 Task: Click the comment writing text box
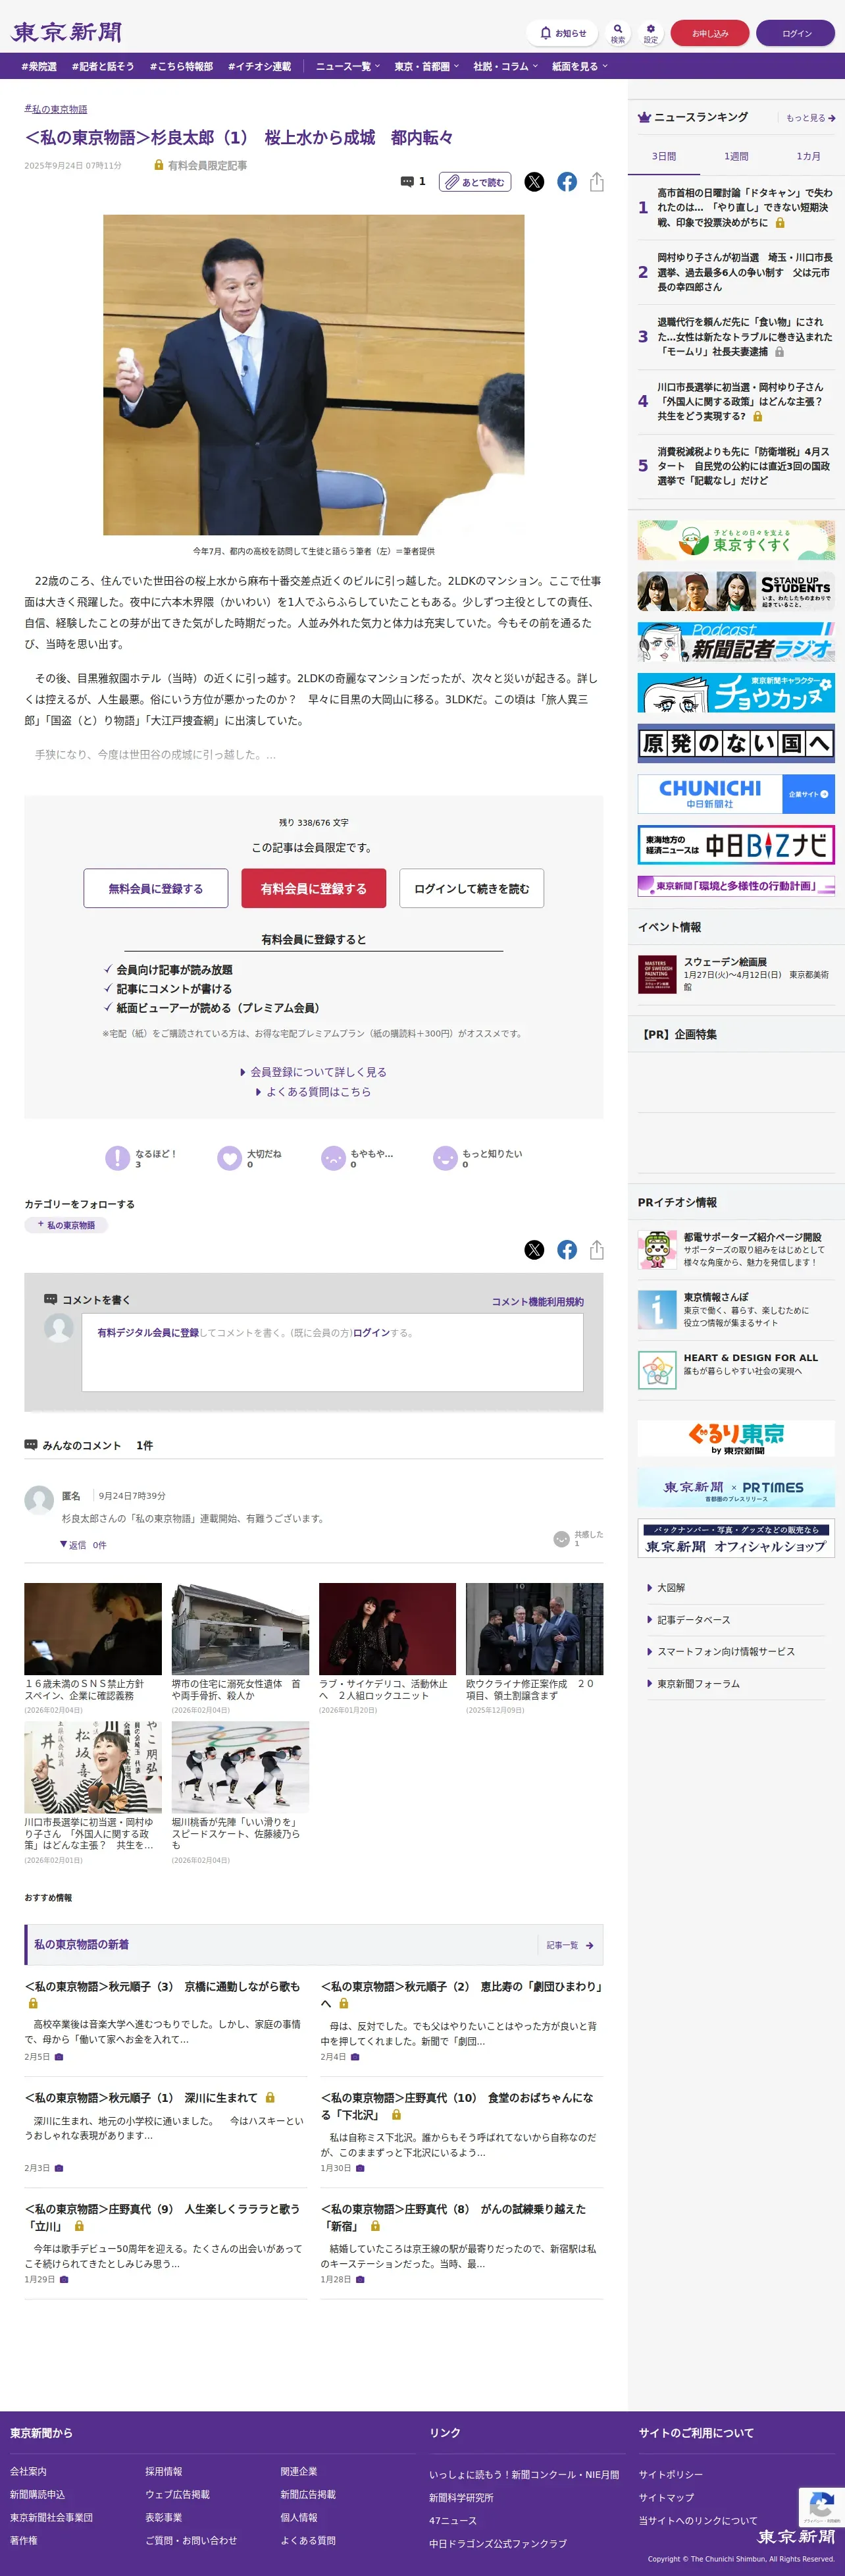(332, 1352)
